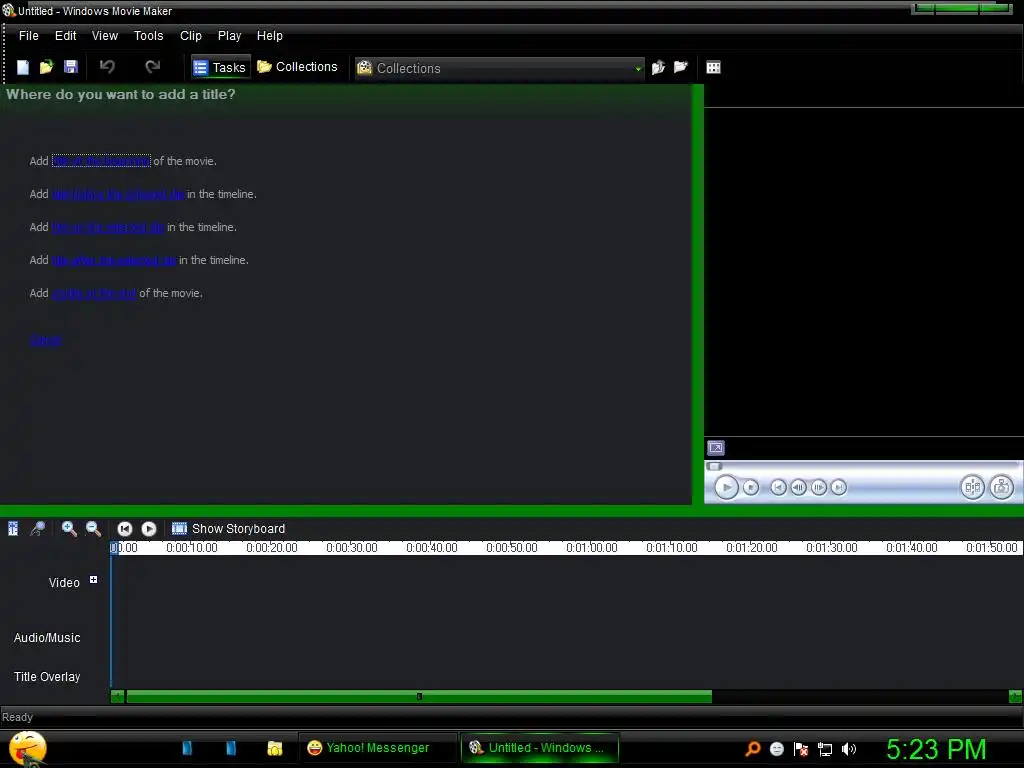Click Untitled - Windows Movie Maker taskbar button
The height and width of the screenshot is (768, 1024).
(x=539, y=748)
